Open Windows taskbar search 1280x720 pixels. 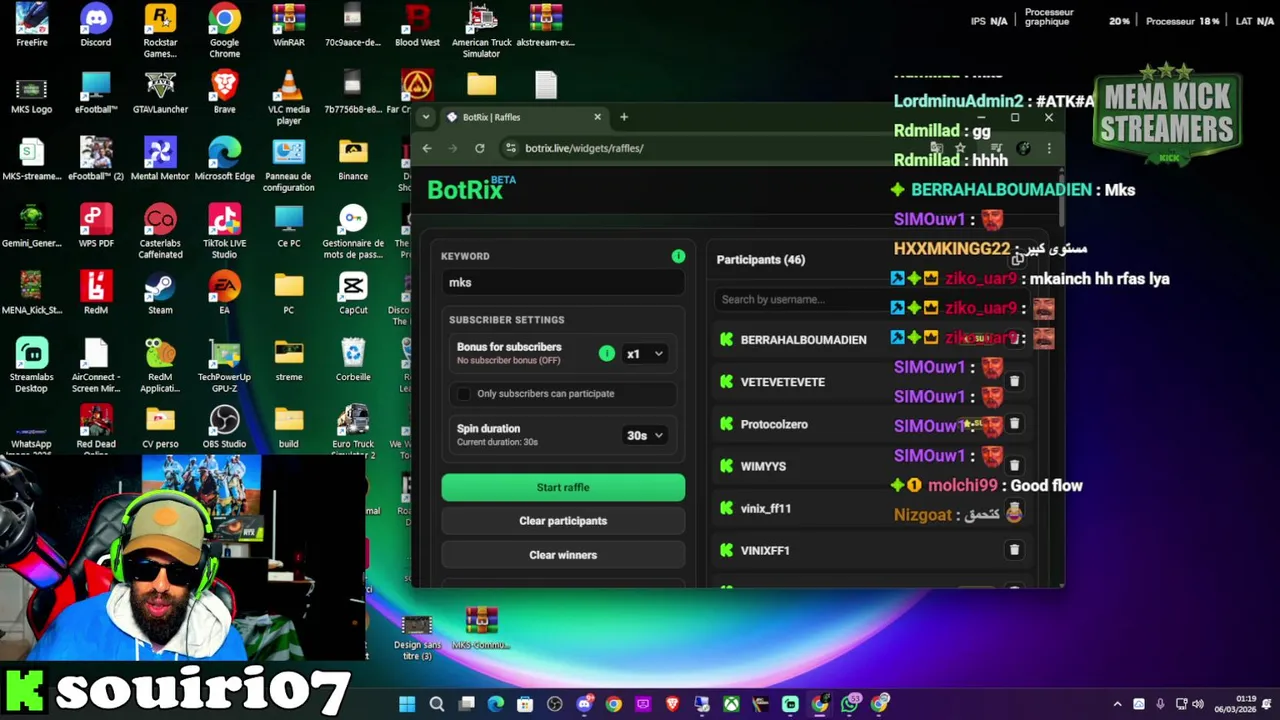pyautogui.click(x=437, y=704)
